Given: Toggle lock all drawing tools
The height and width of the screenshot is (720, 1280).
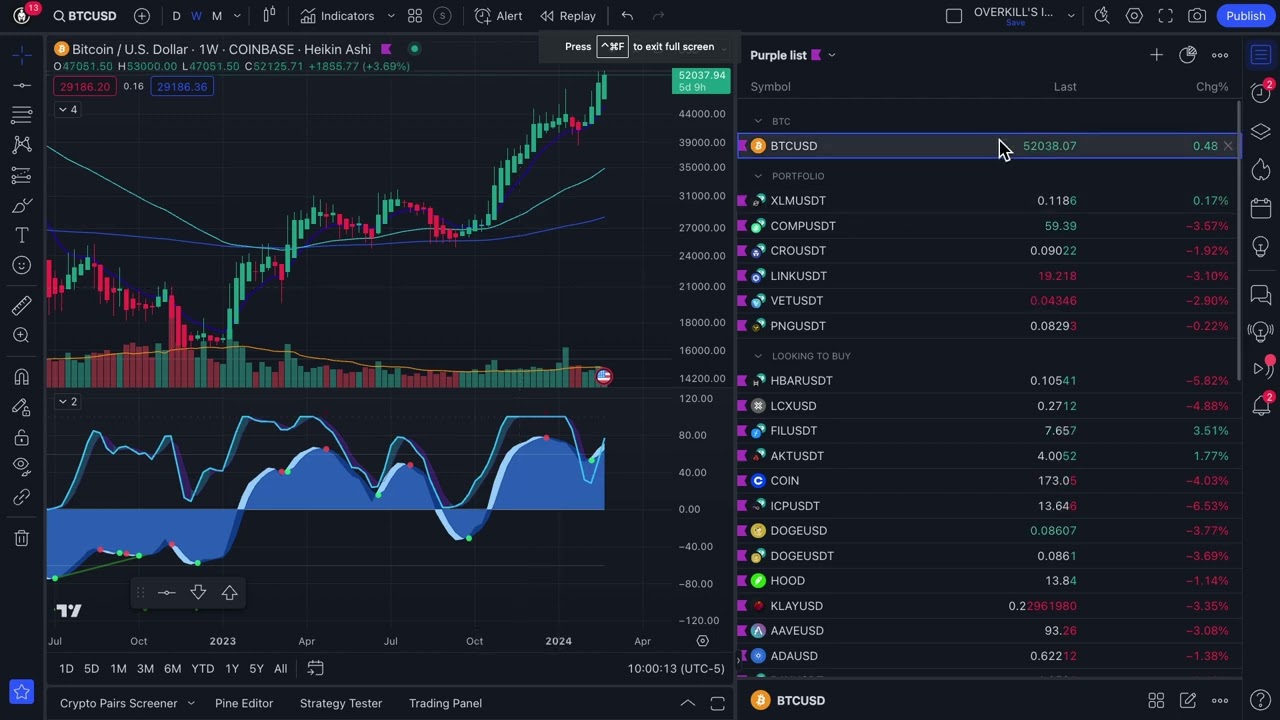Looking at the screenshot, I should pos(22,437).
